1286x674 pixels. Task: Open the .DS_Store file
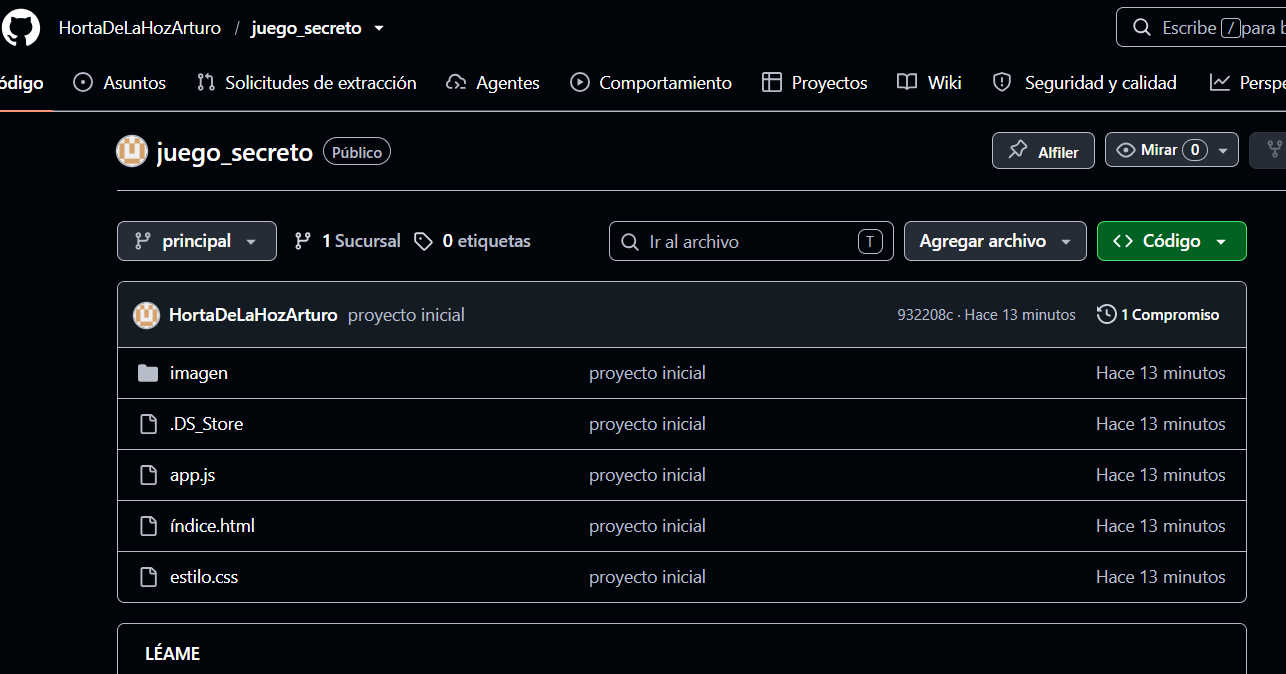pyautogui.click(x=207, y=424)
